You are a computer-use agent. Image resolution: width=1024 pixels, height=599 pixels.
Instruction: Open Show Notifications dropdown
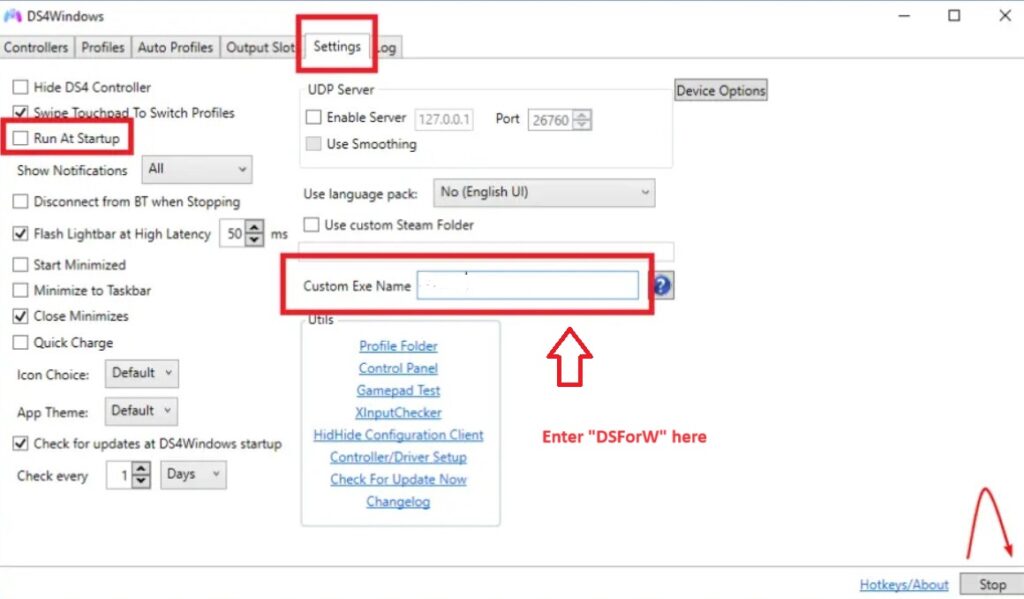(197, 169)
